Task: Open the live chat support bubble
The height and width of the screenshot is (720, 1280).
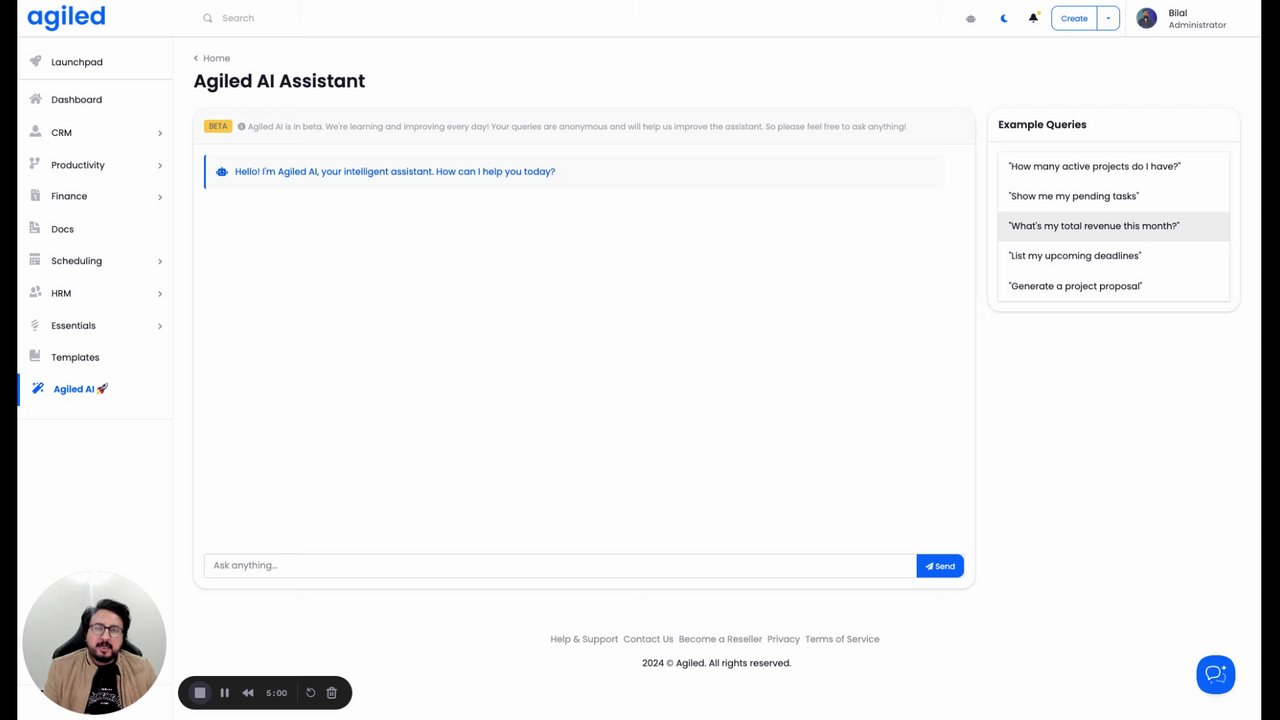Action: pyautogui.click(x=1215, y=674)
